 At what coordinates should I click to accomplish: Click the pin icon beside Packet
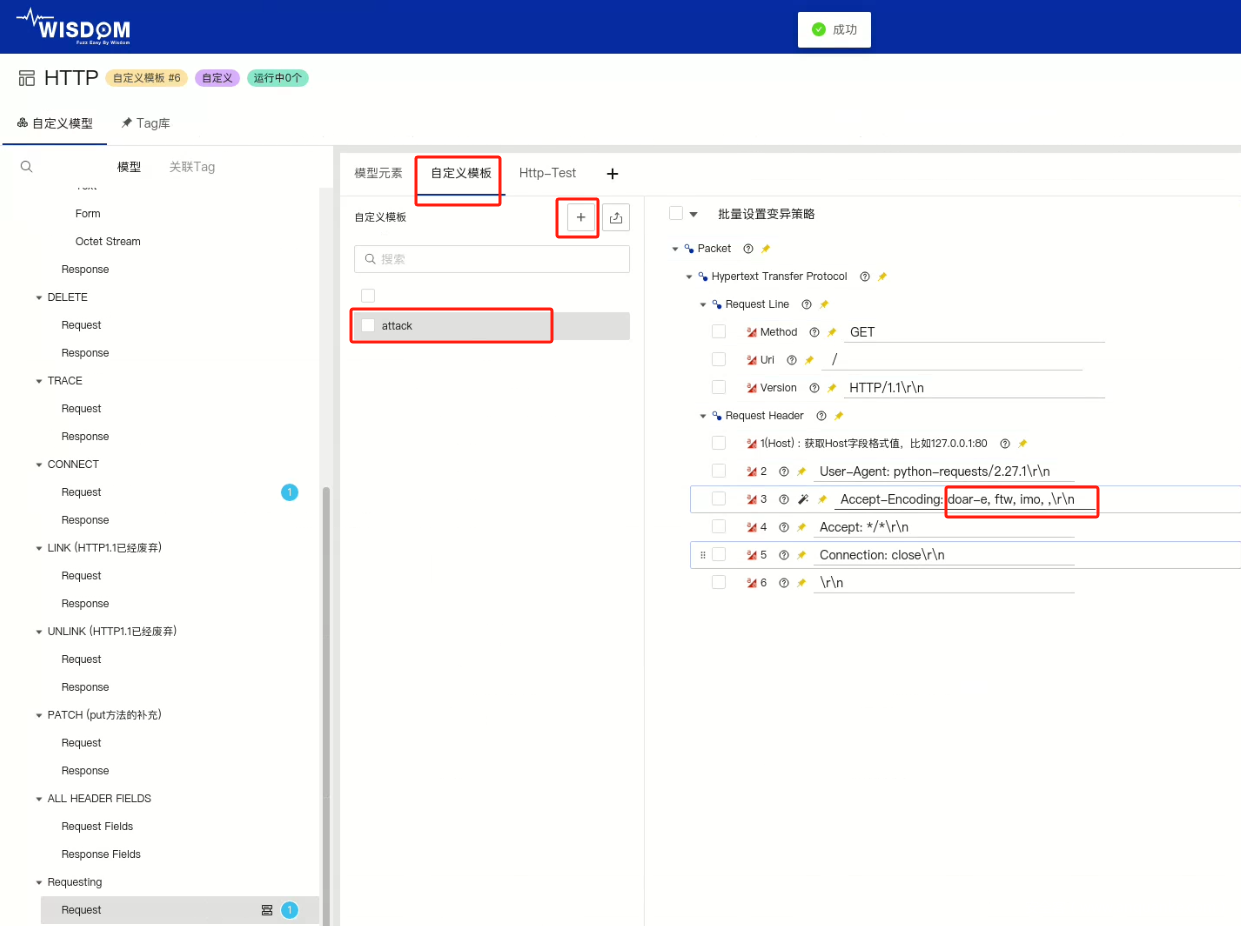click(766, 248)
